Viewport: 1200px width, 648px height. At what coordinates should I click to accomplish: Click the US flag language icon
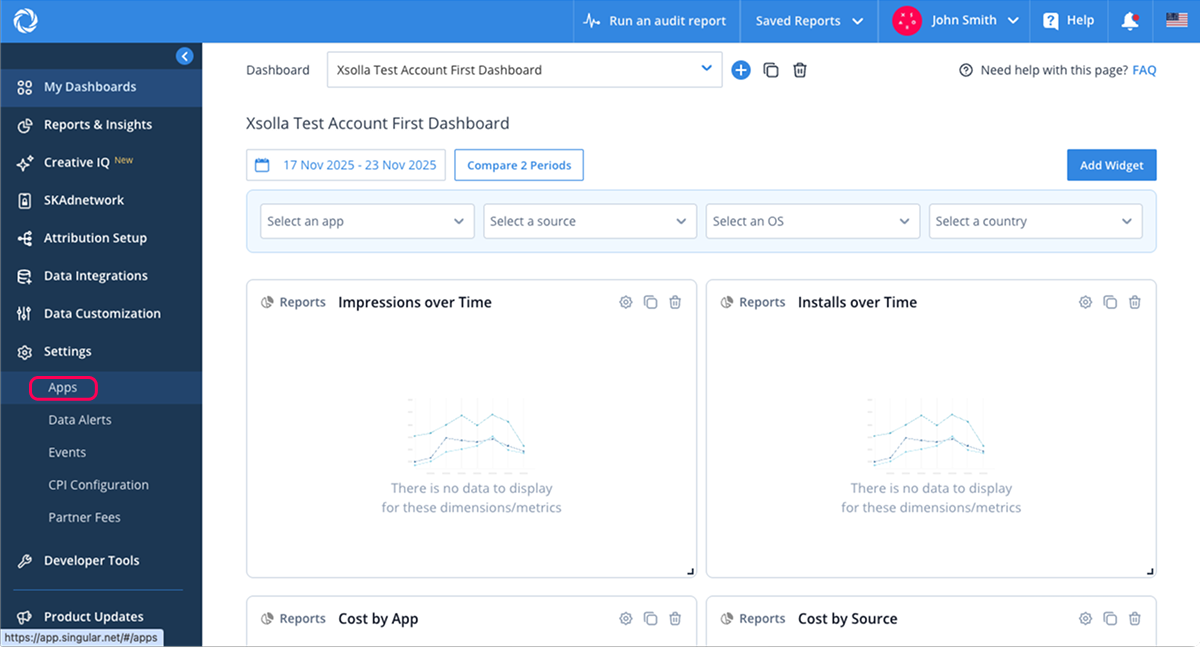1176,21
